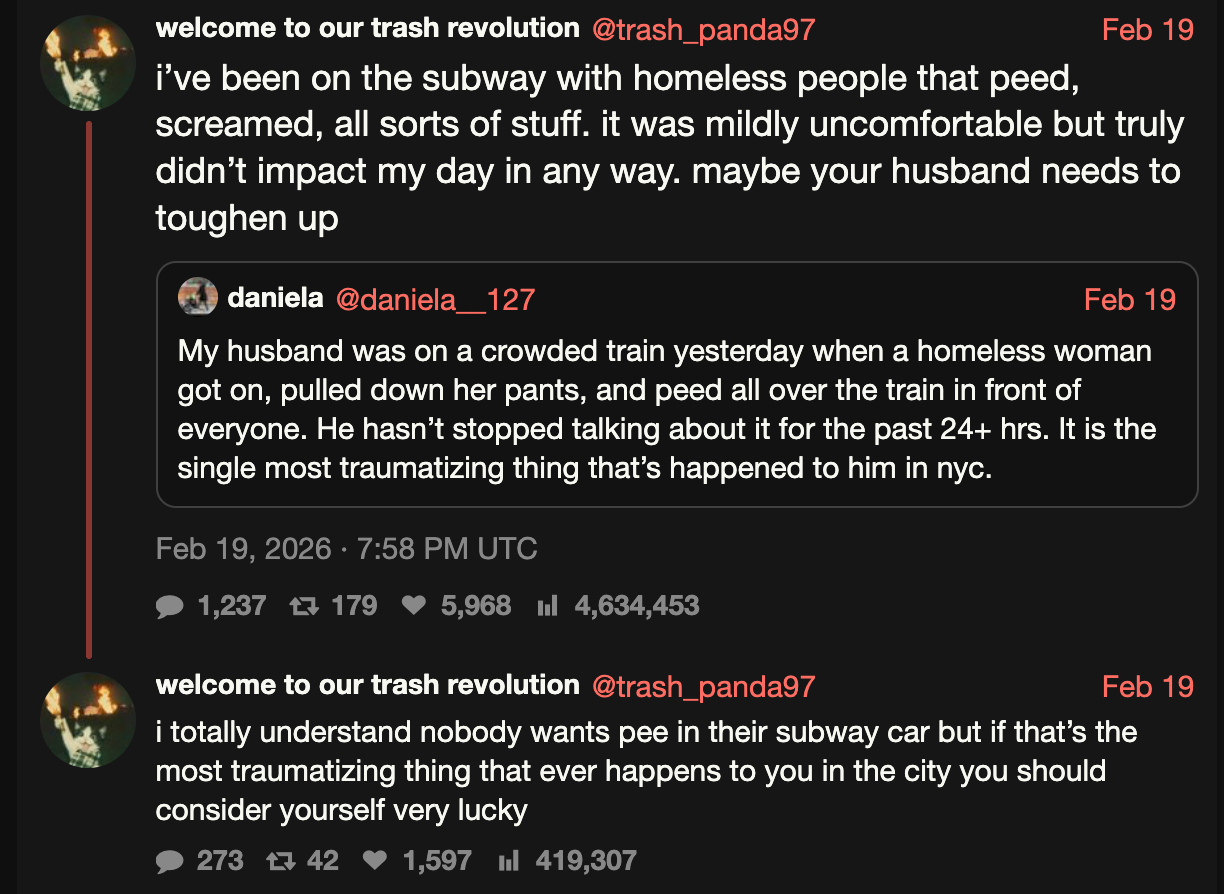
Task: Click the @trash_panda97 handle in second tweet
Action: click(703, 686)
